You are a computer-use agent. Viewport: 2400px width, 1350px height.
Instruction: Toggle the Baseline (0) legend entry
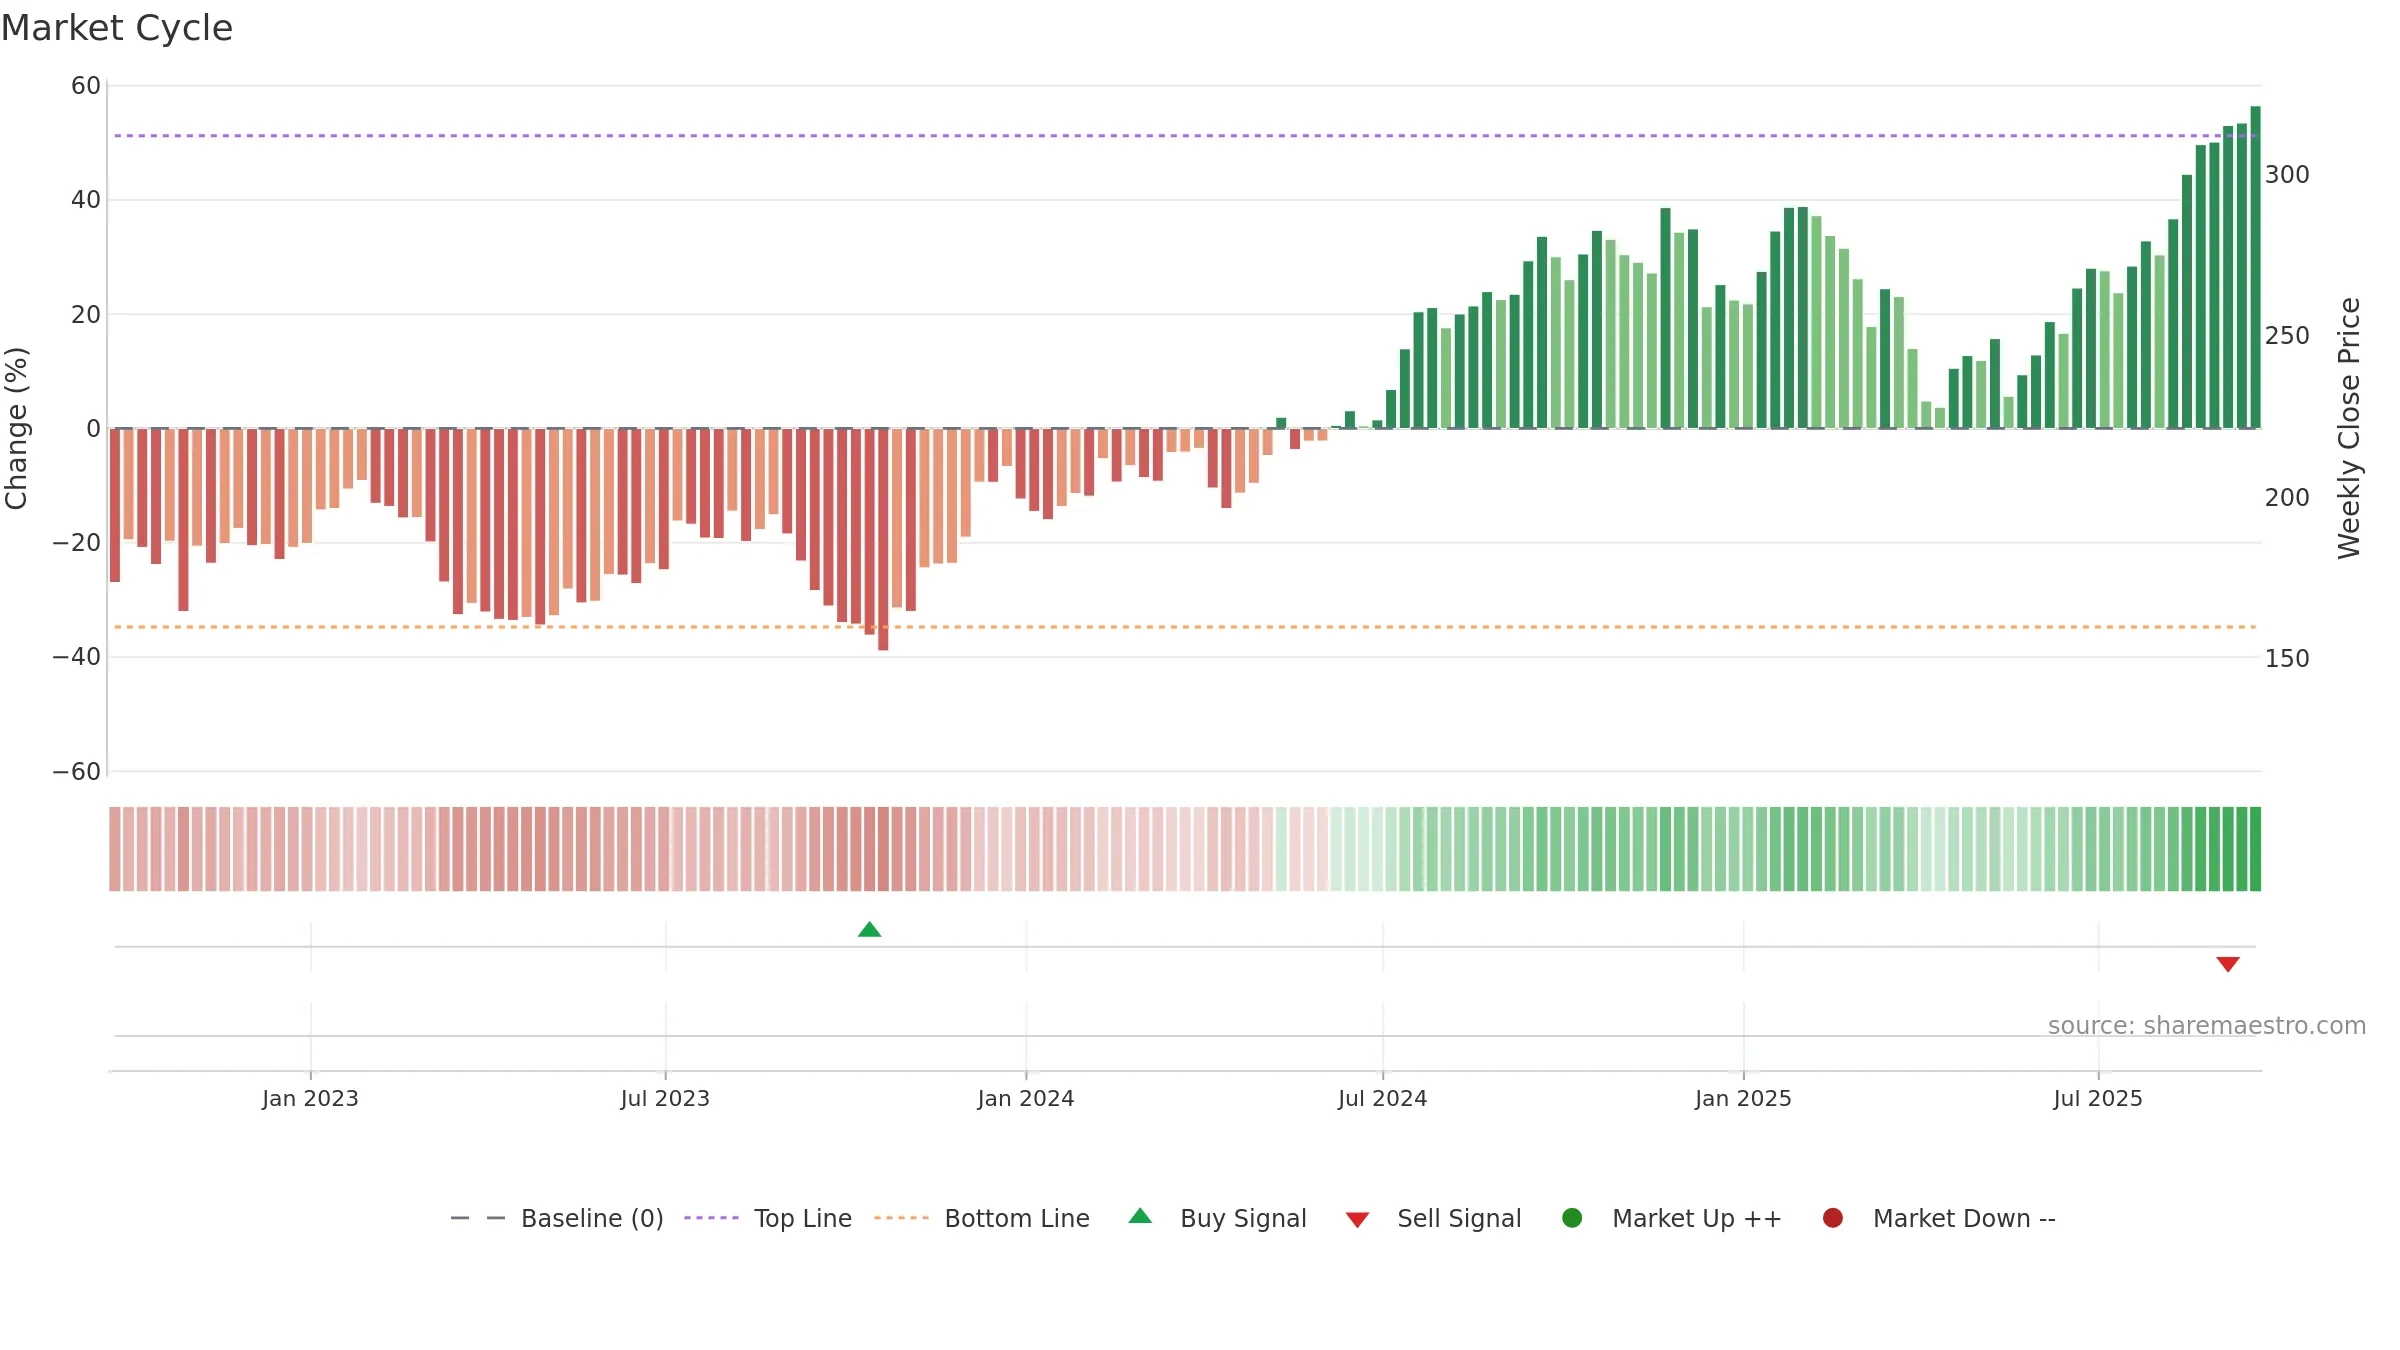(557, 1218)
